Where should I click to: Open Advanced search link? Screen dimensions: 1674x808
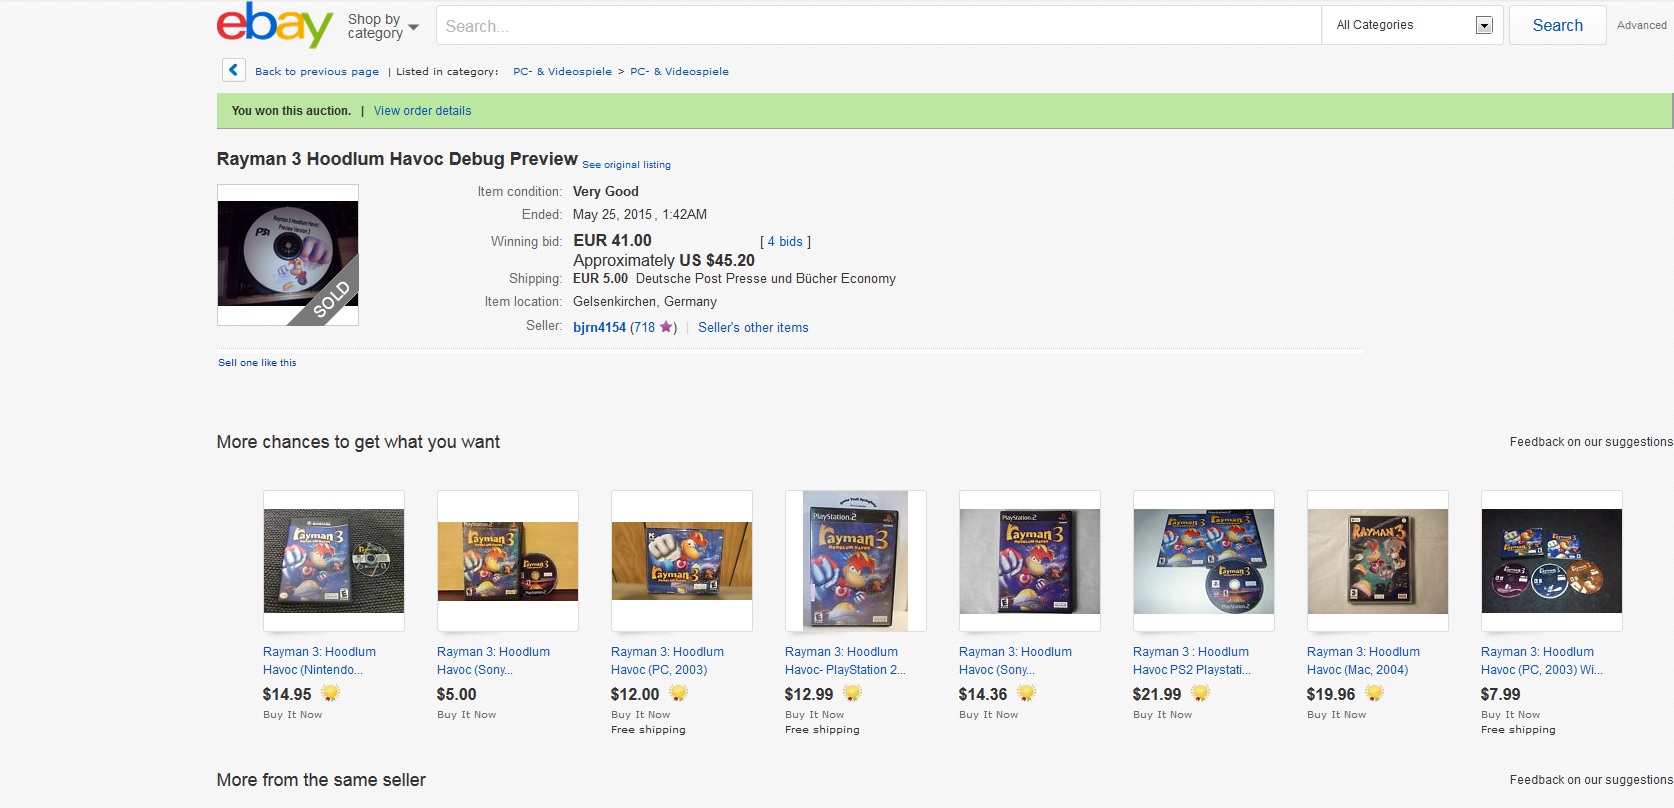point(1641,25)
